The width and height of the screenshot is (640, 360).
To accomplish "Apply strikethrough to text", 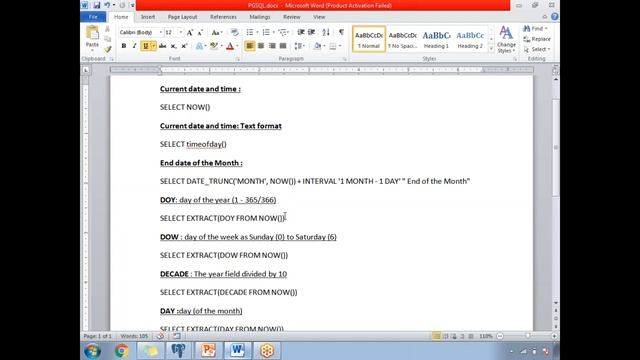I will point(162,46).
